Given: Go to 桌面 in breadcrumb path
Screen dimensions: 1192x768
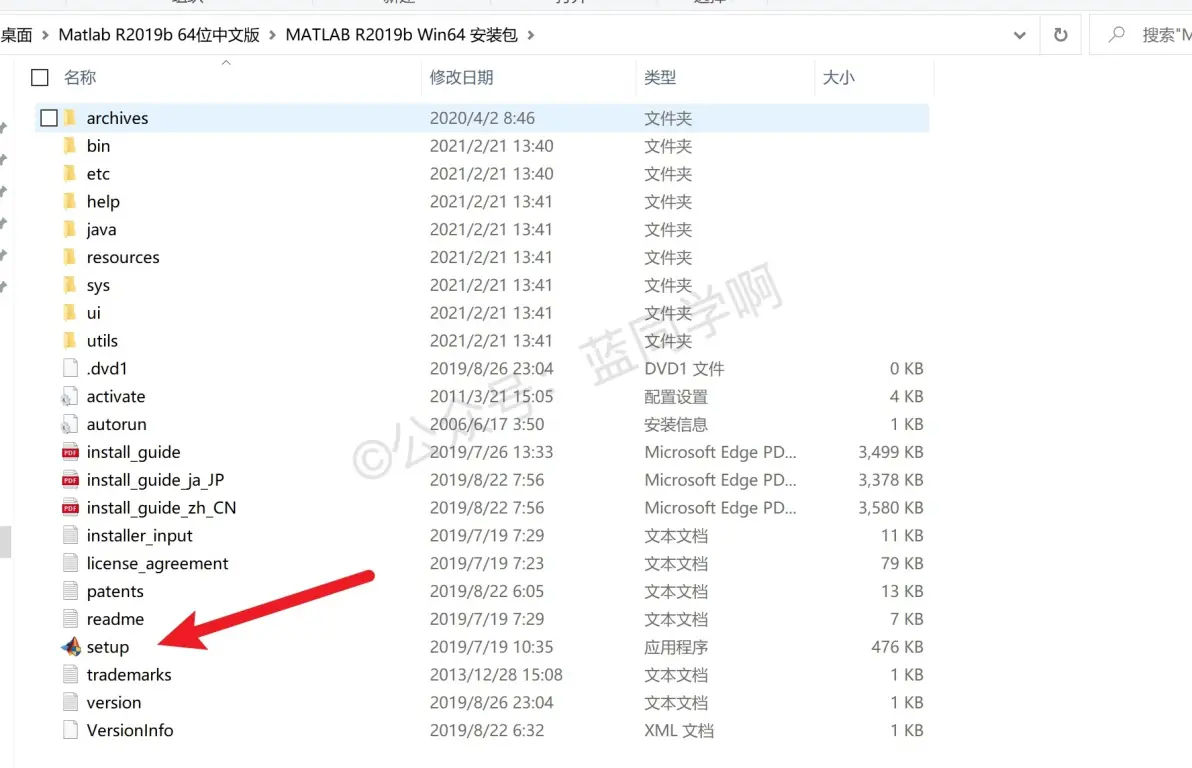Looking at the screenshot, I should pos(17,35).
